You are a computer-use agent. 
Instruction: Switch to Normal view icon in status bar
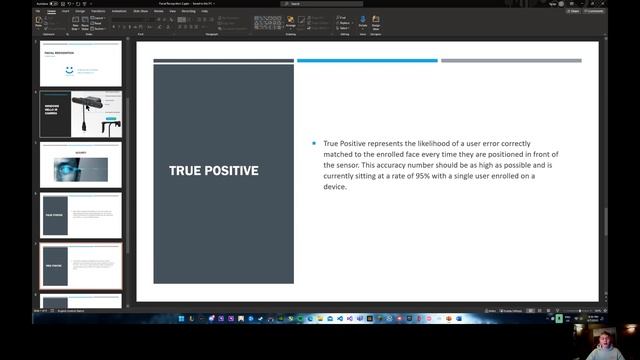530,311
